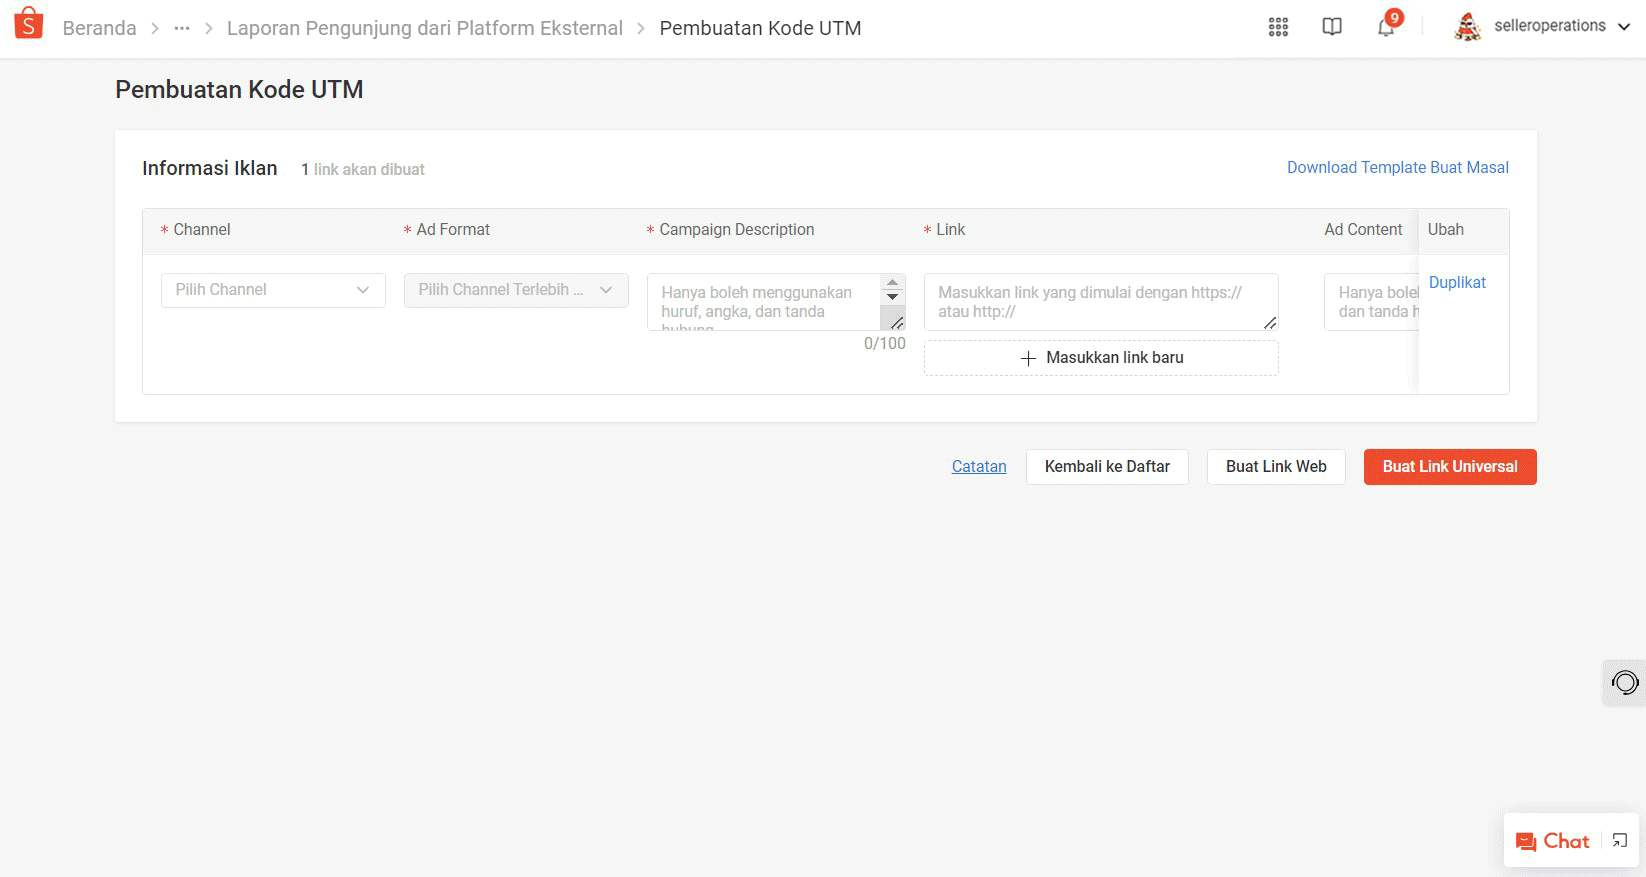This screenshot has width=1646, height=877.
Task: Click the Link input field
Action: [x=1100, y=302]
